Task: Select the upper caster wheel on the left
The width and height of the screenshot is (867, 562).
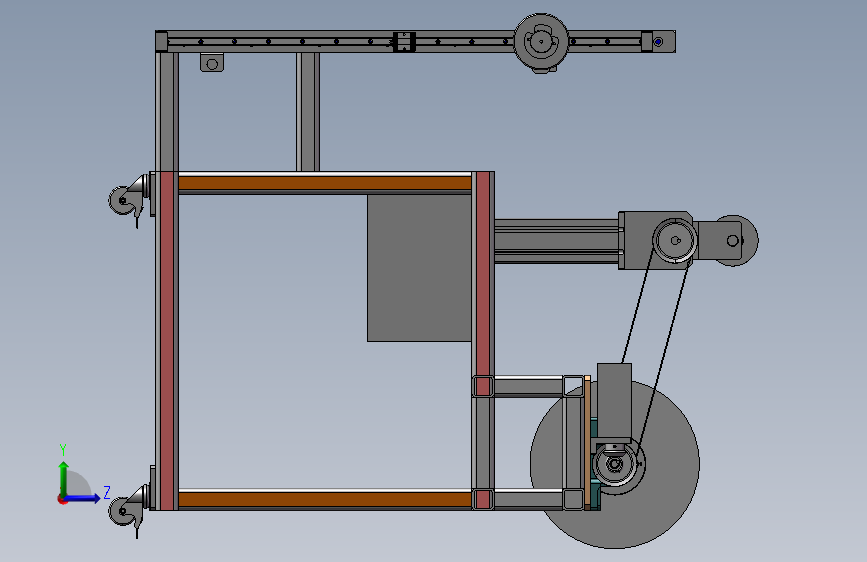Action: tap(123, 200)
